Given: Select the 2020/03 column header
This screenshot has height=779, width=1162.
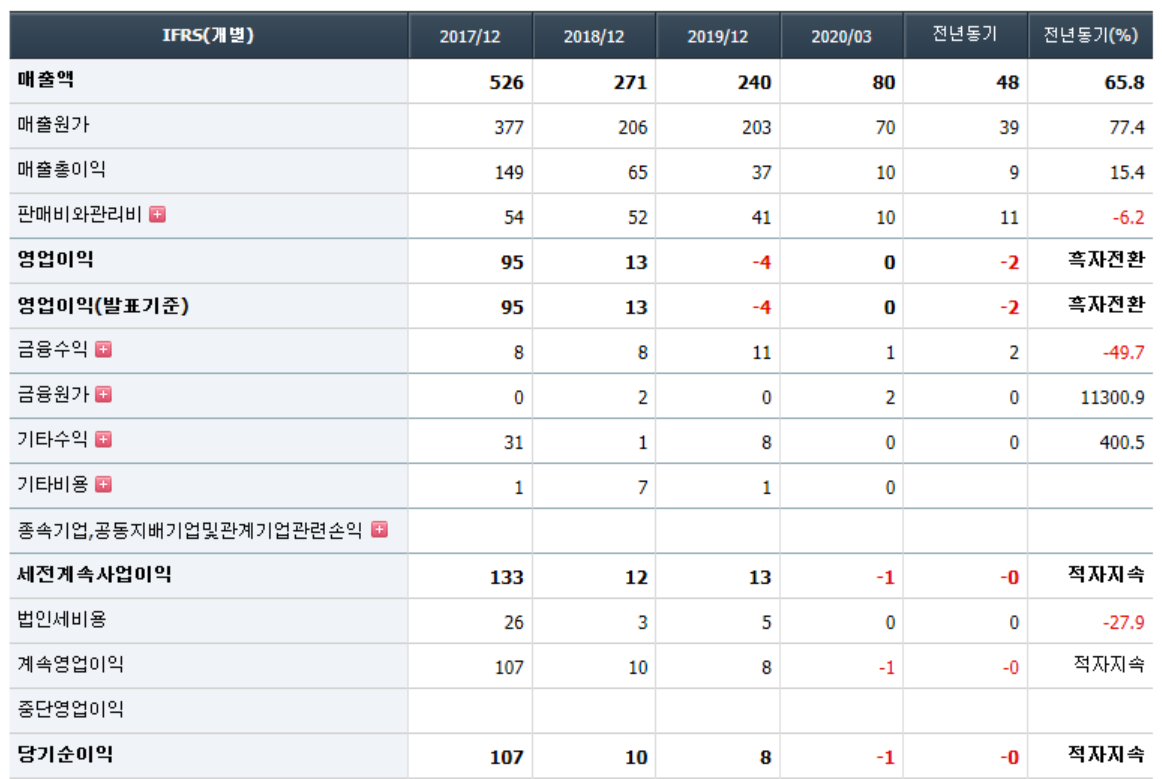Looking at the screenshot, I should tap(841, 35).
